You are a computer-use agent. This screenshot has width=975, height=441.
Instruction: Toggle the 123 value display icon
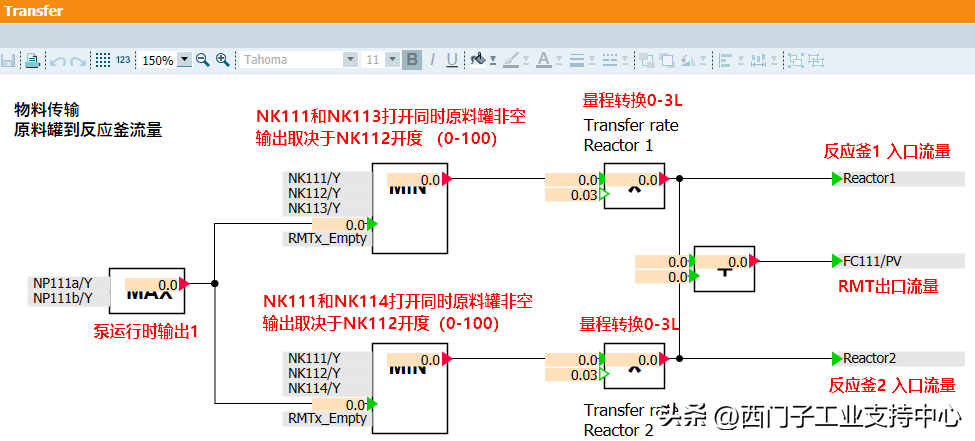[123, 60]
